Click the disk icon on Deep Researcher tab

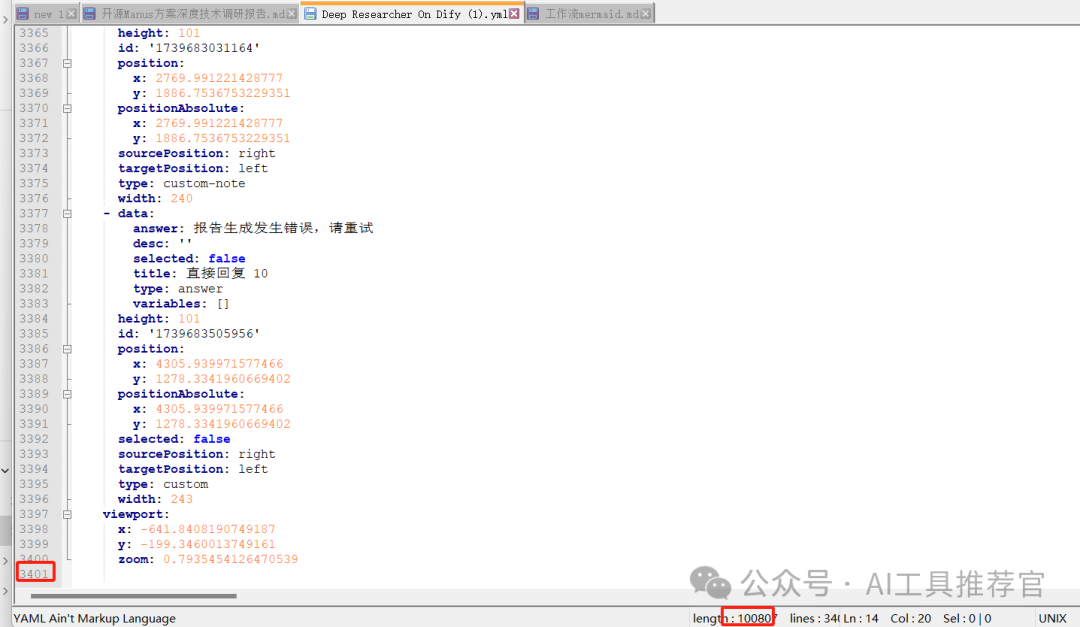pyautogui.click(x=310, y=14)
